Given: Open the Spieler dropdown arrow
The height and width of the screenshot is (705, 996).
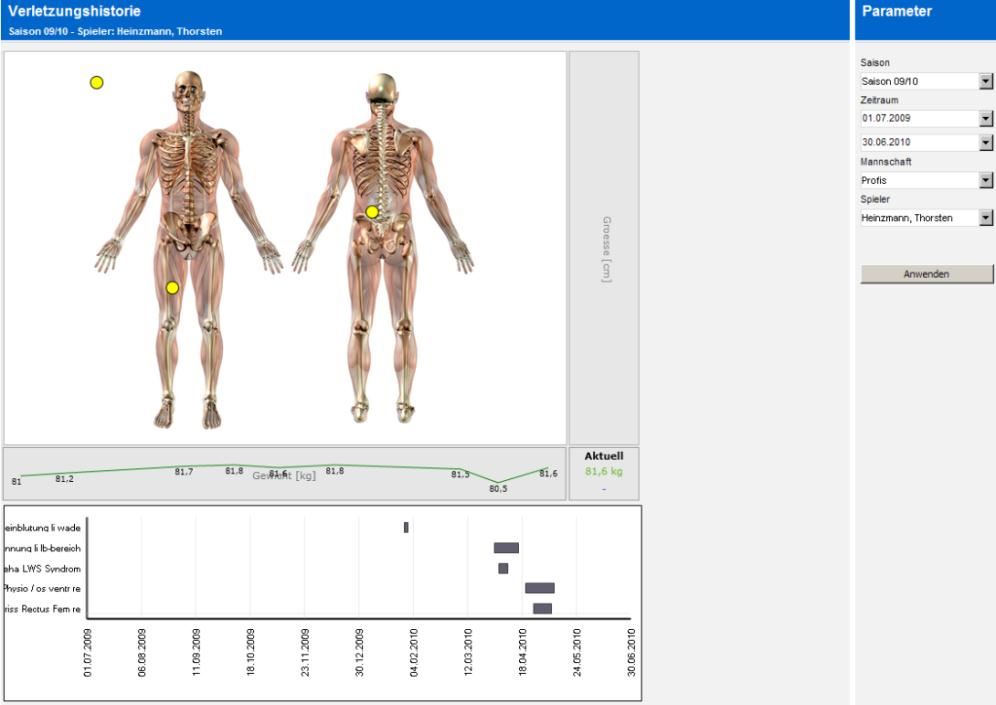Looking at the screenshot, I should [985, 218].
